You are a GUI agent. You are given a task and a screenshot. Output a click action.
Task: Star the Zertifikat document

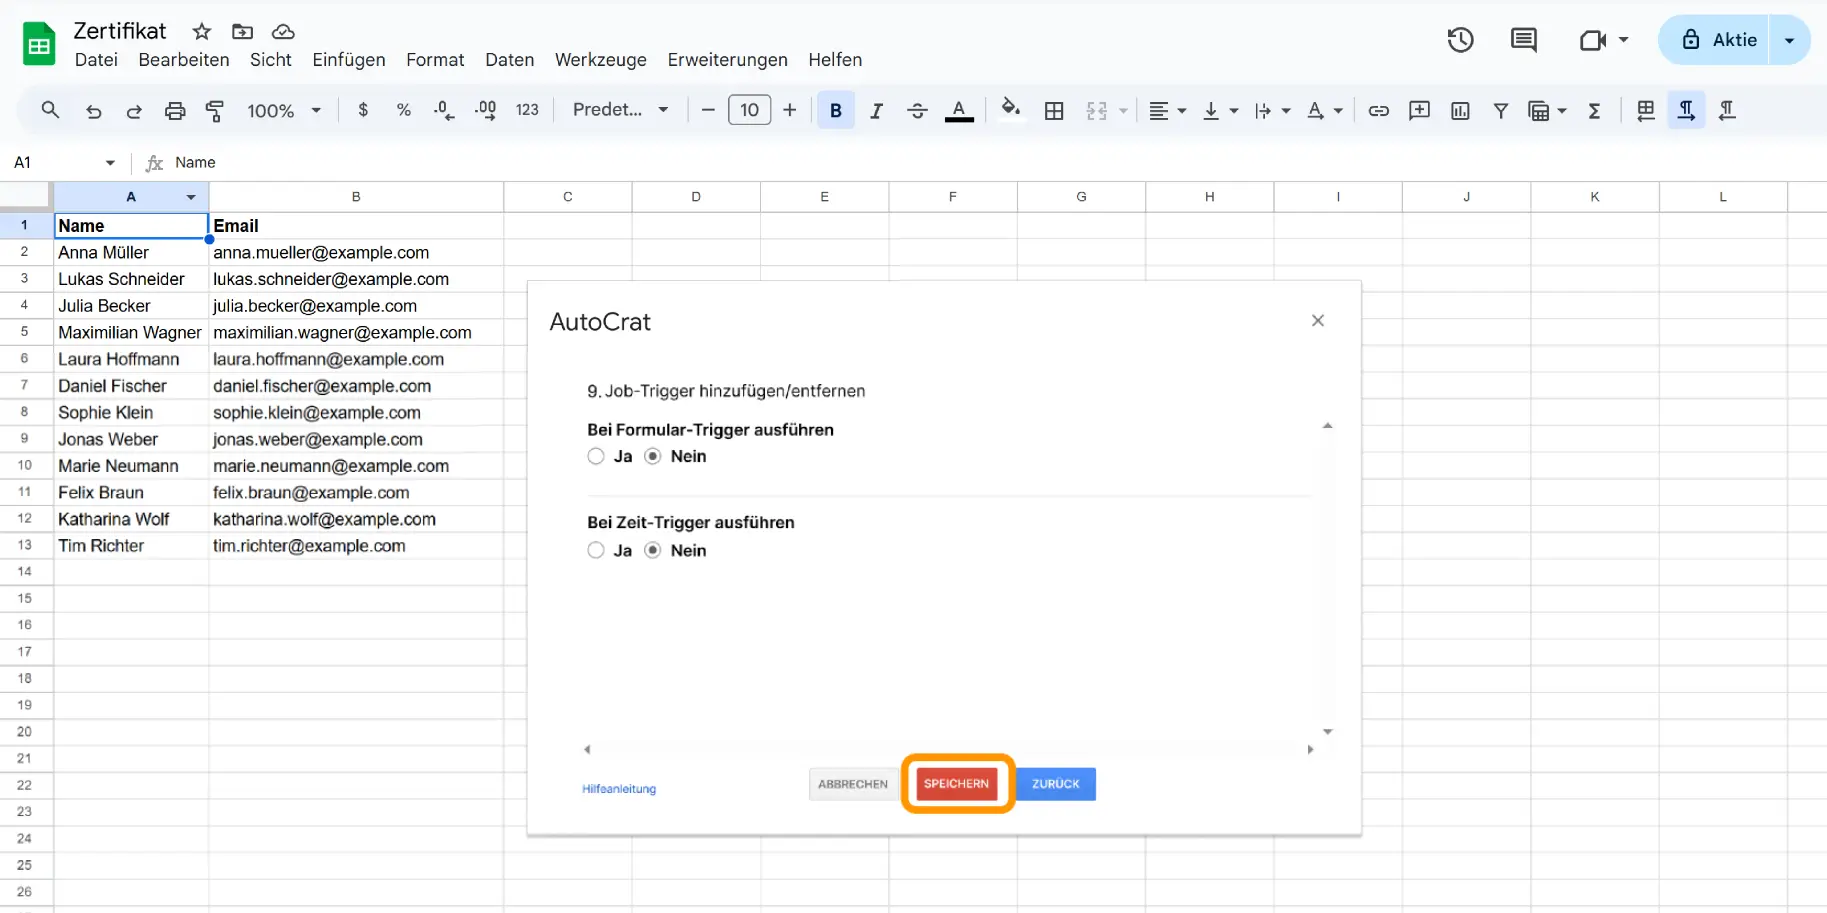click(202, 32)
